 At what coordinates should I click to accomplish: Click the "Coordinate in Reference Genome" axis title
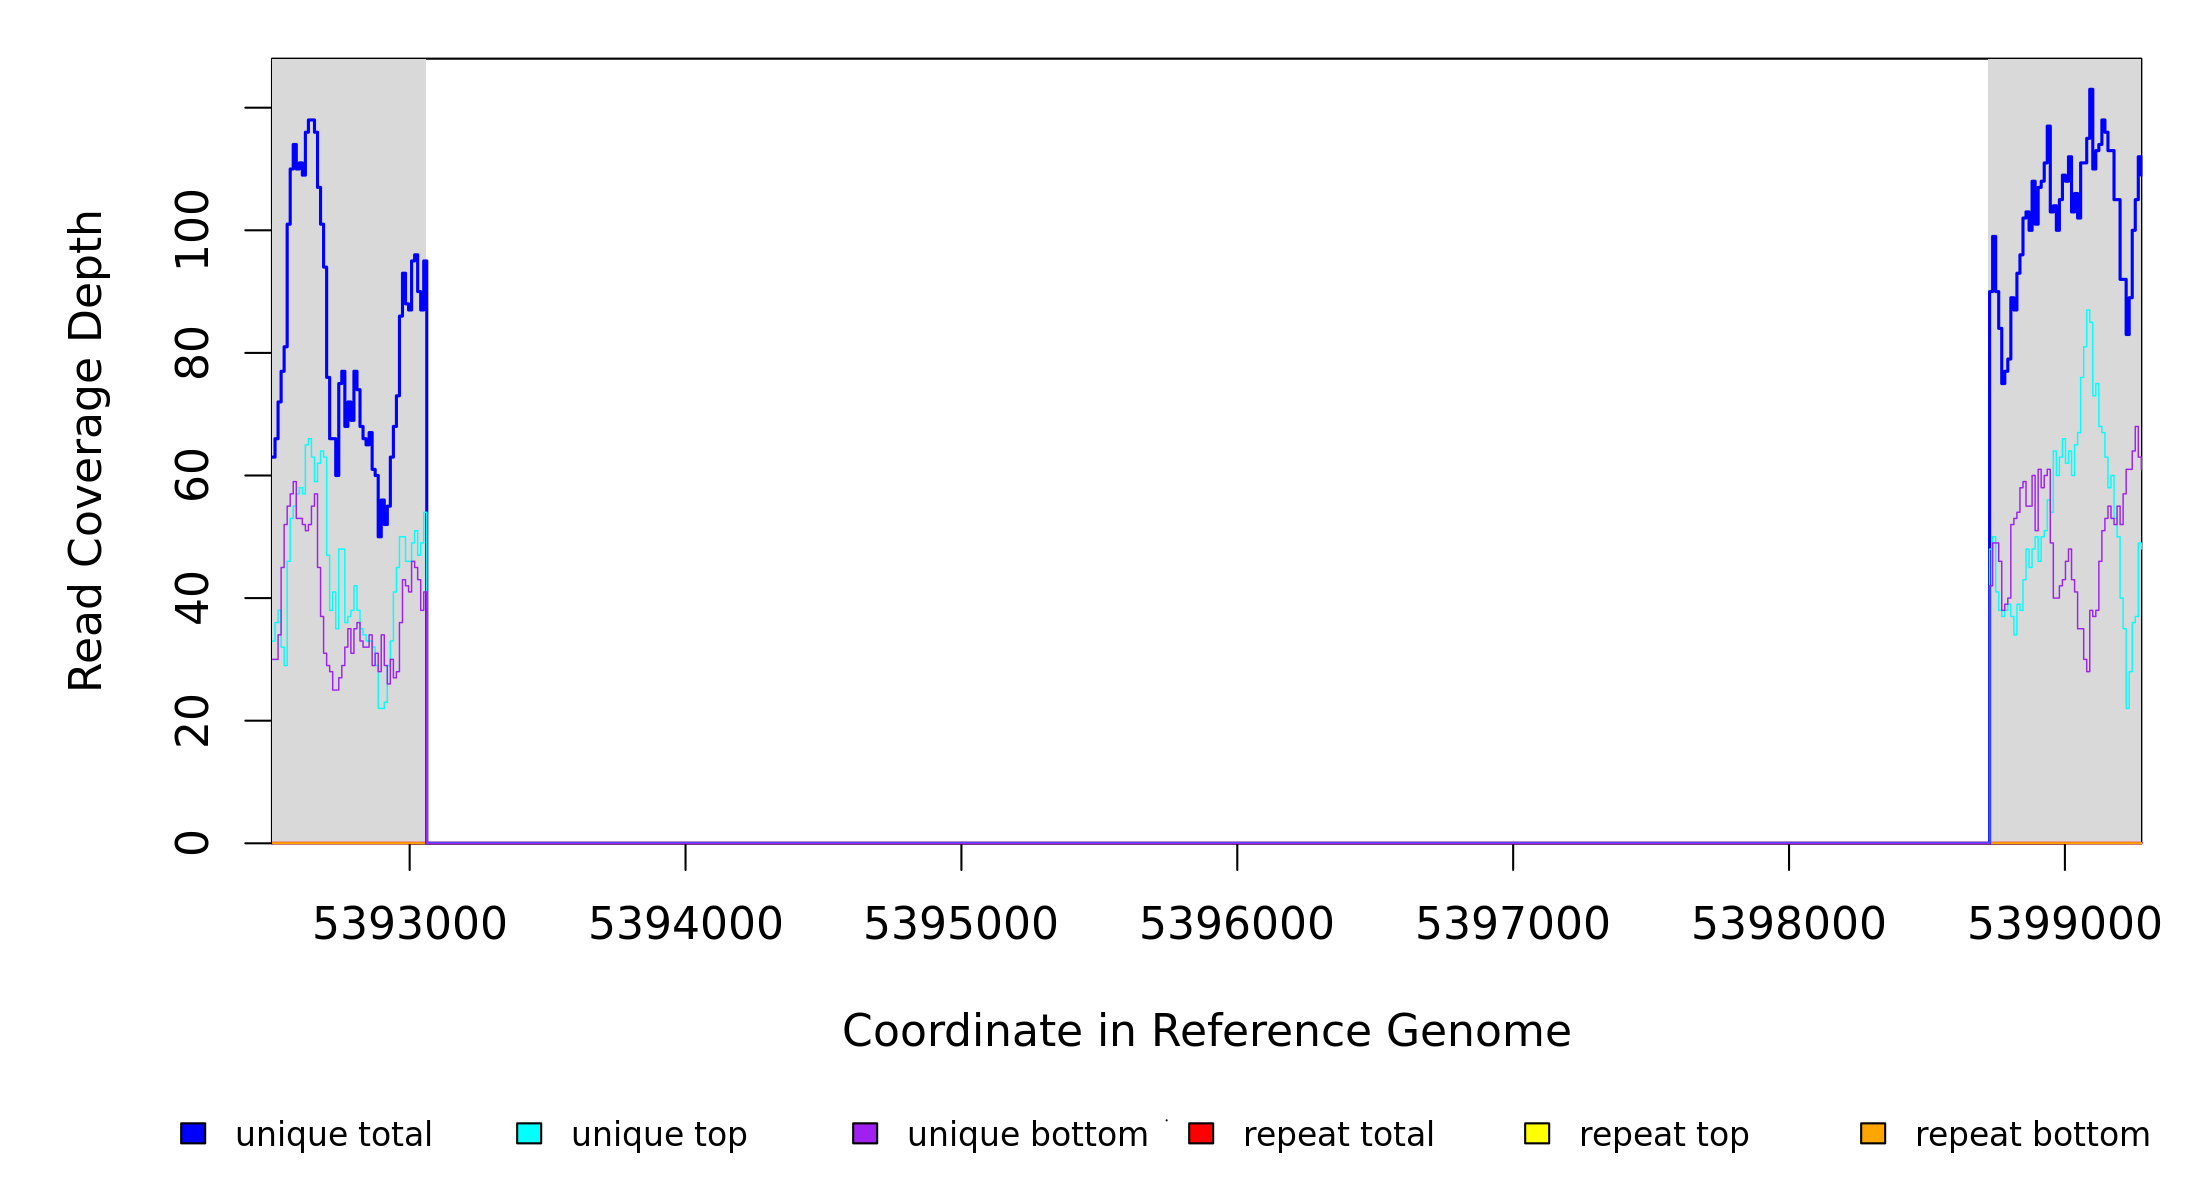1206,1031
